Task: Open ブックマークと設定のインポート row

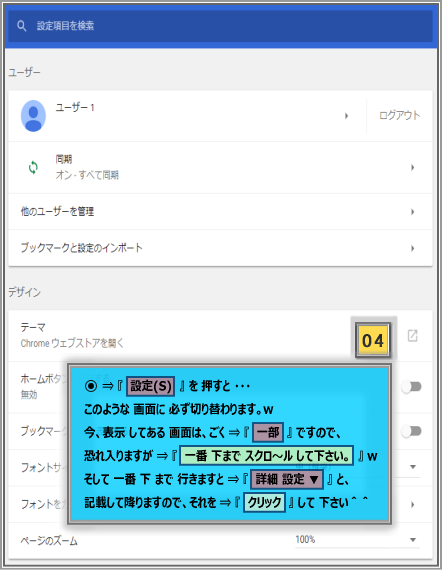Action: (x=220, y=248)
